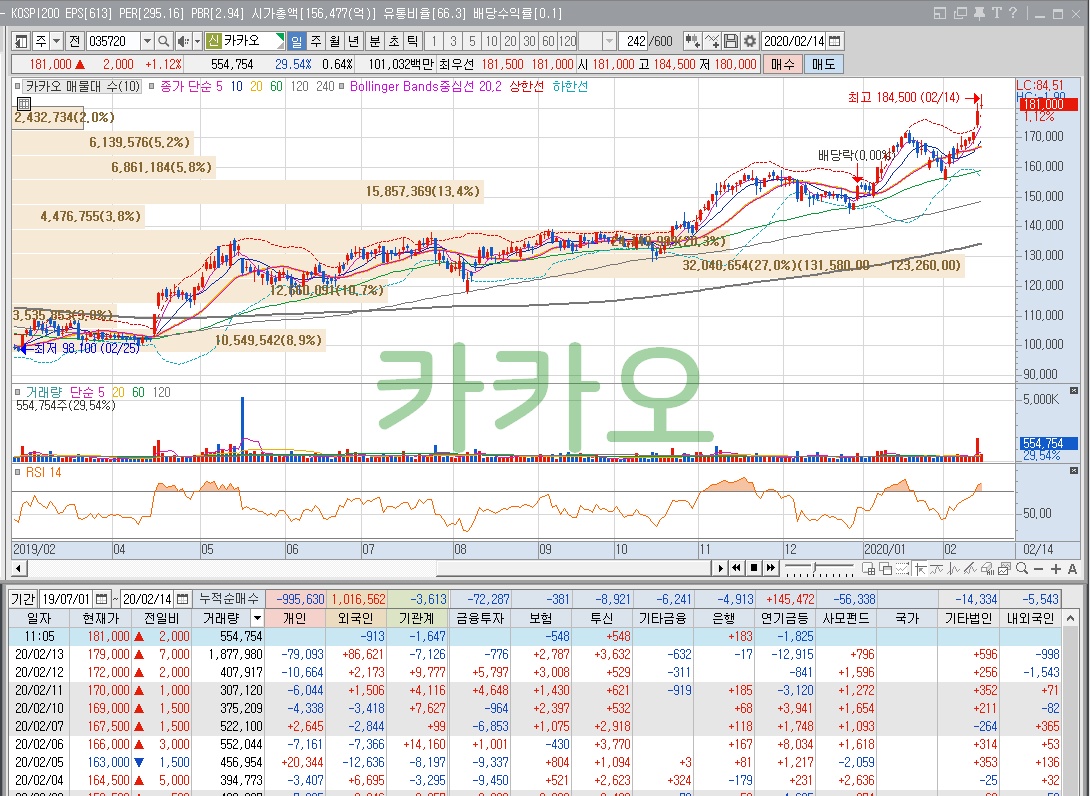
Task: Select the monthly 월 period button
Action: pyautogui.click(x=334, y=41)
